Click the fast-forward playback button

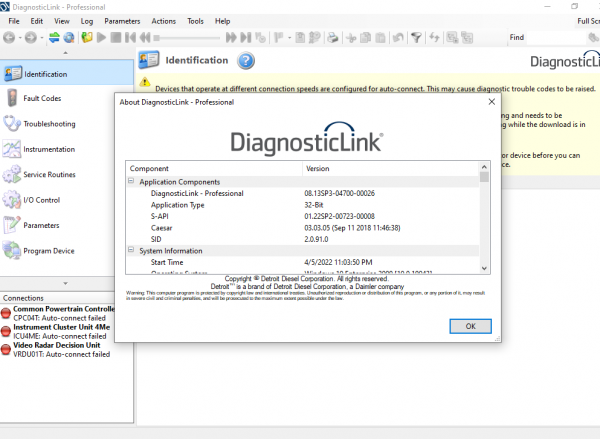pos(231,38)
